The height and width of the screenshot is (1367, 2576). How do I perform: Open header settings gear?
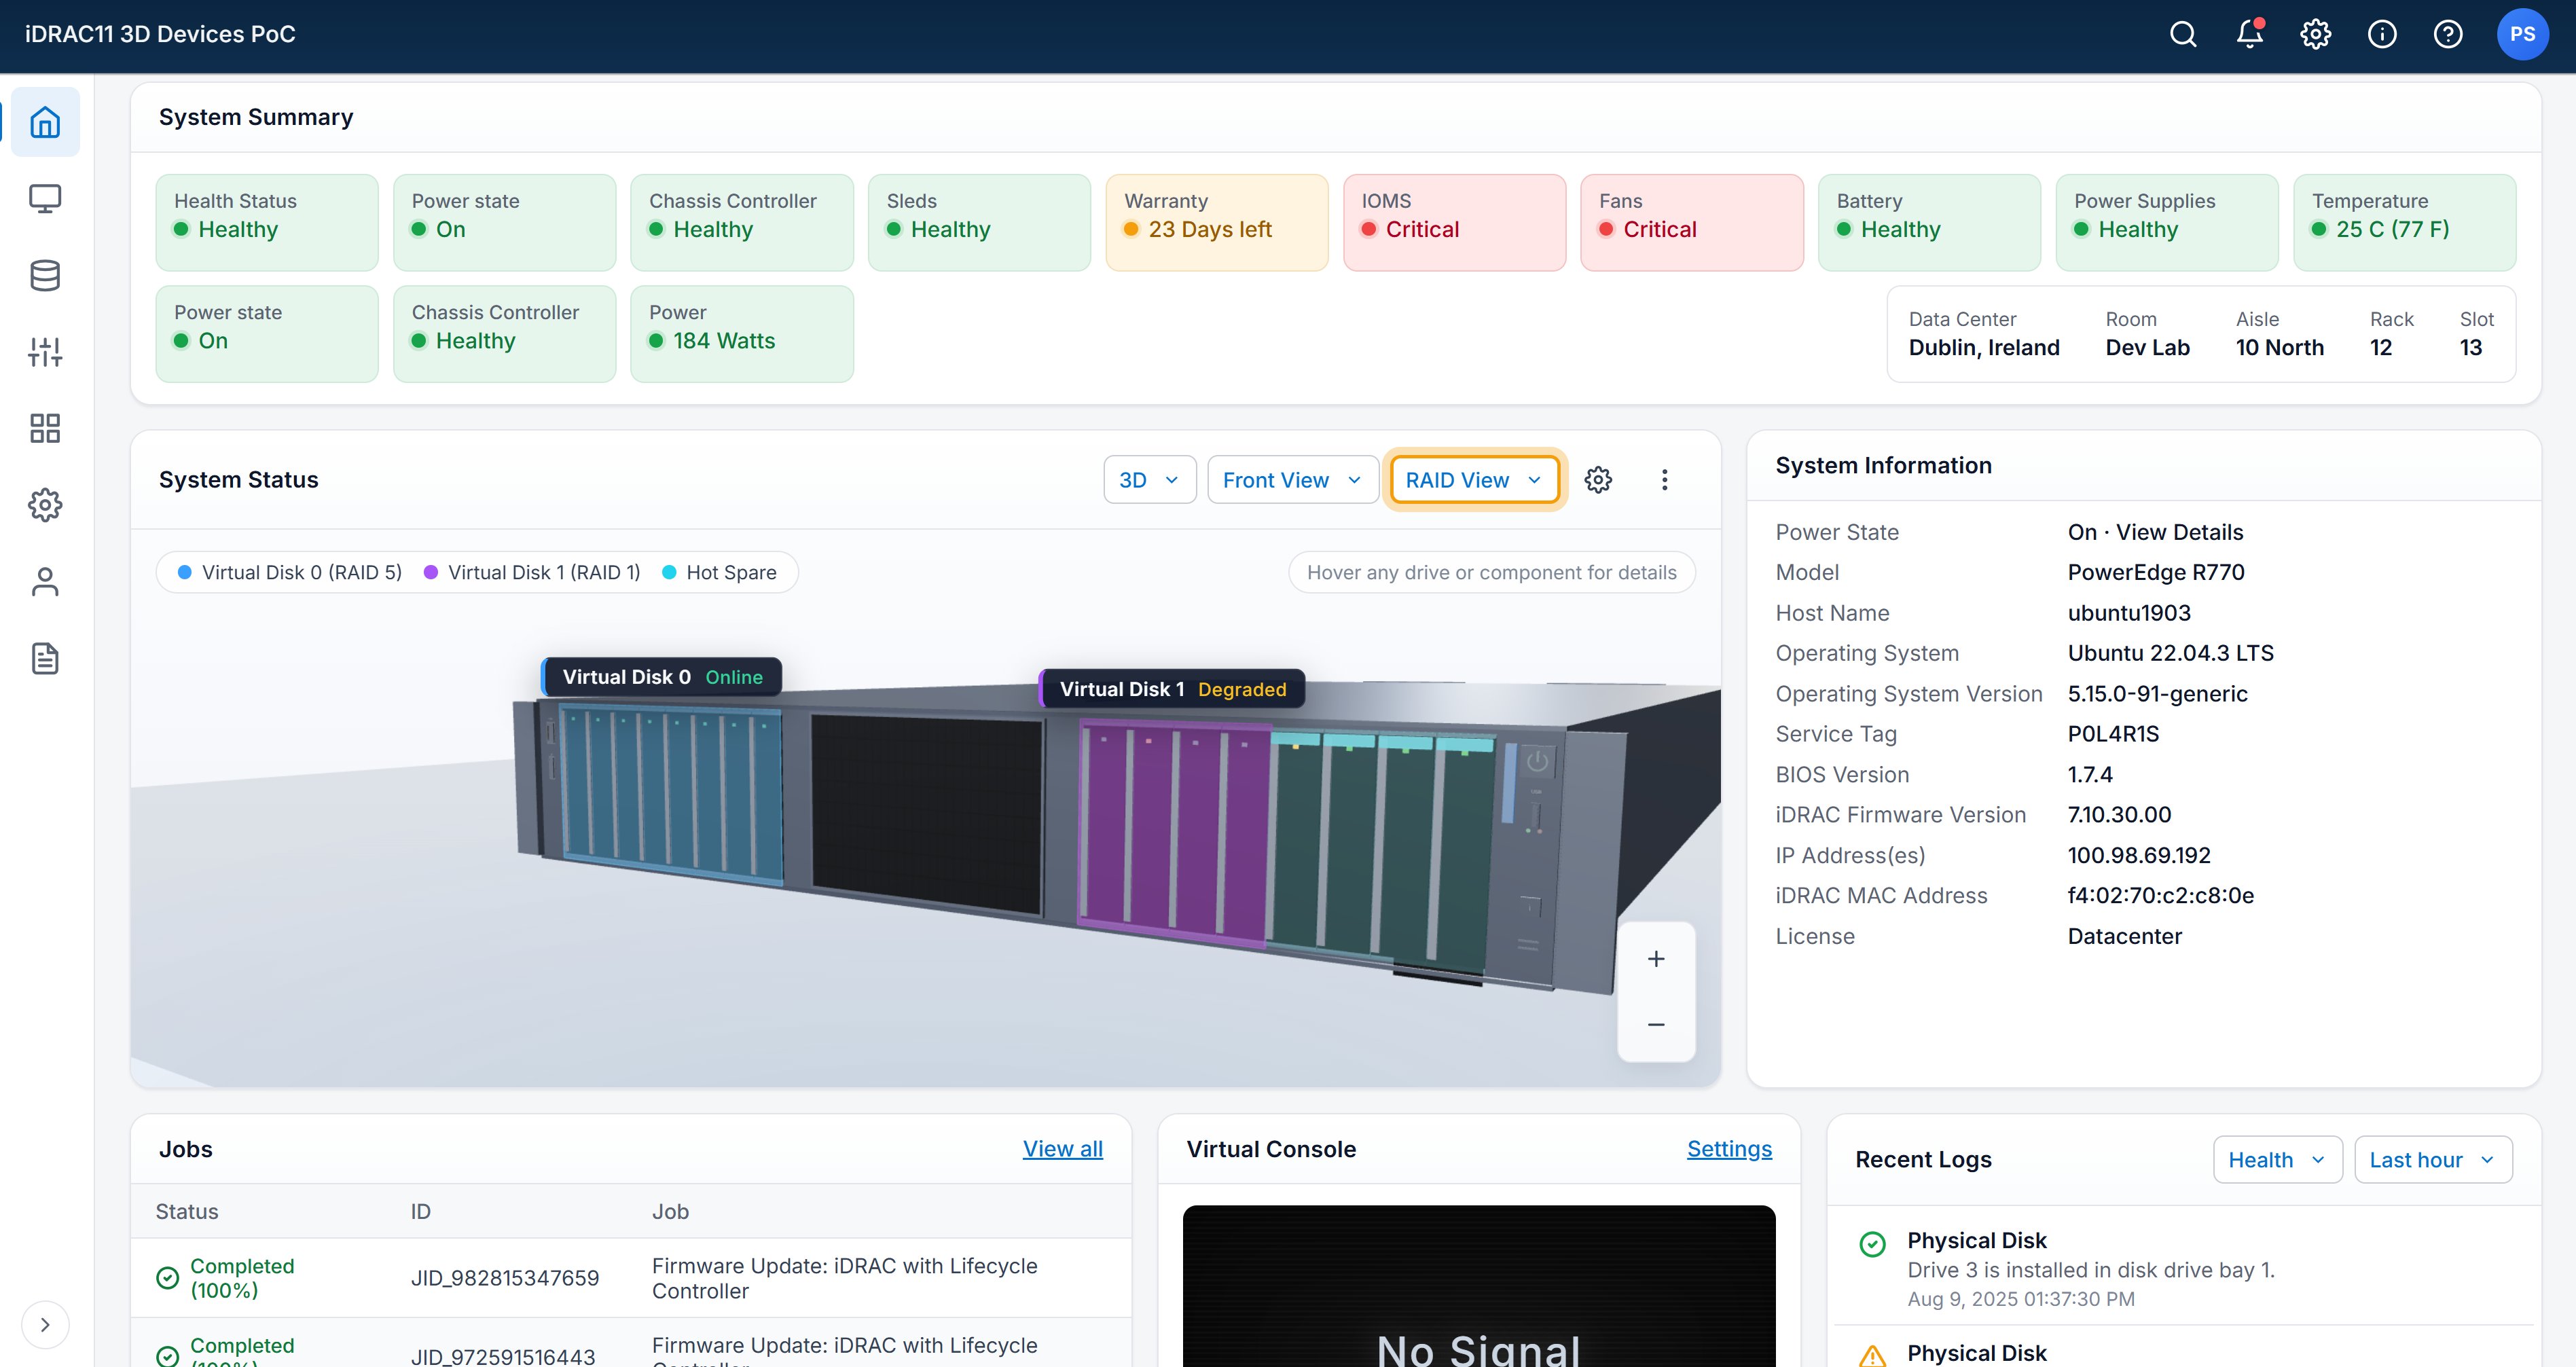(x=2316, y=35)
